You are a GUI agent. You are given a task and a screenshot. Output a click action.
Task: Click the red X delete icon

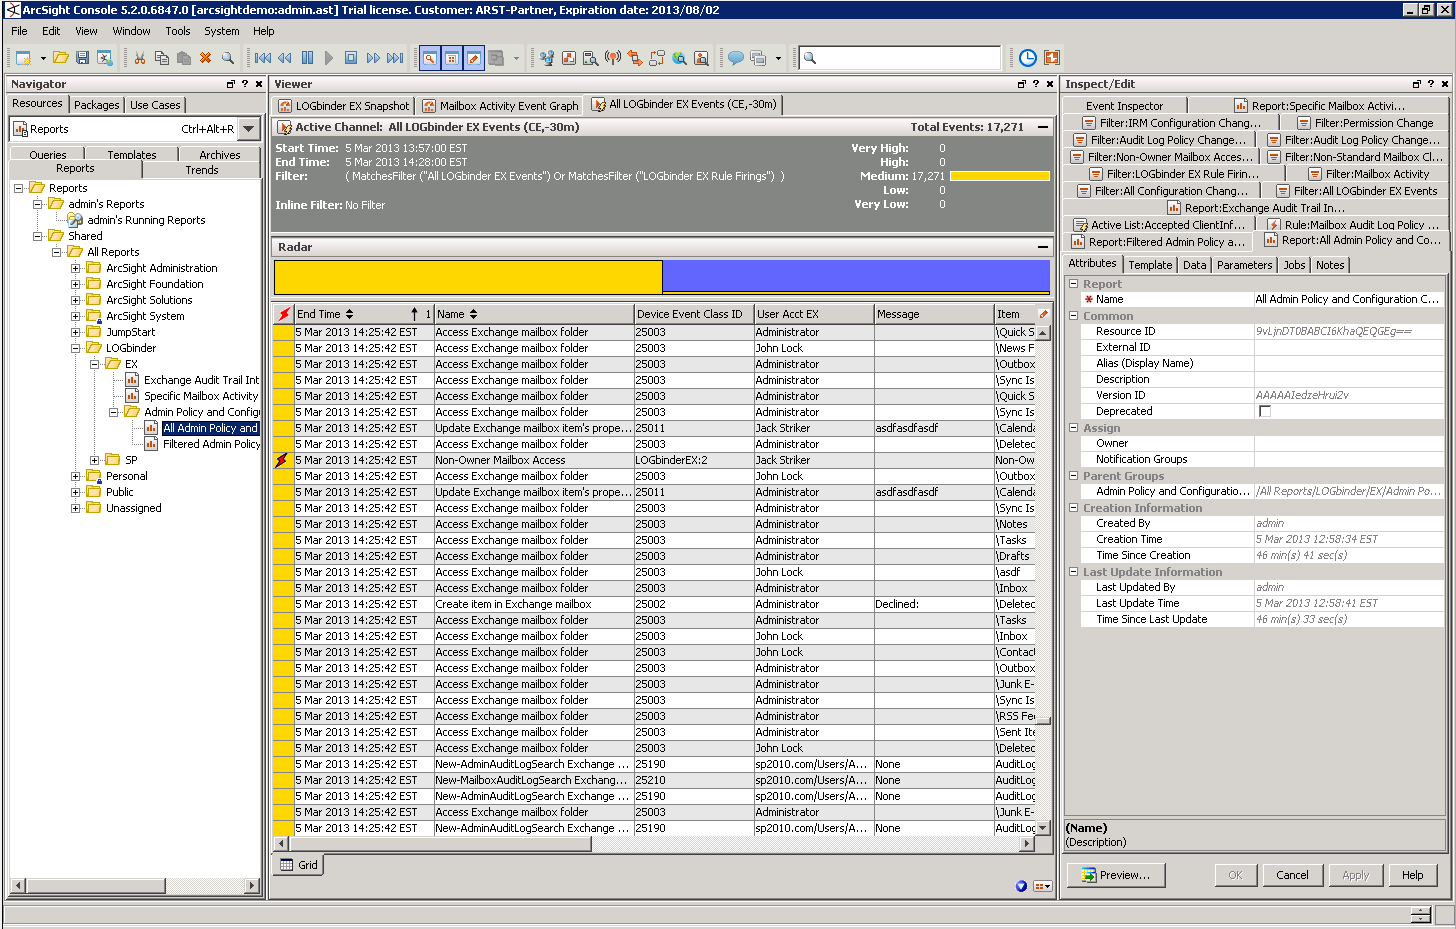(x=205, y=58)
